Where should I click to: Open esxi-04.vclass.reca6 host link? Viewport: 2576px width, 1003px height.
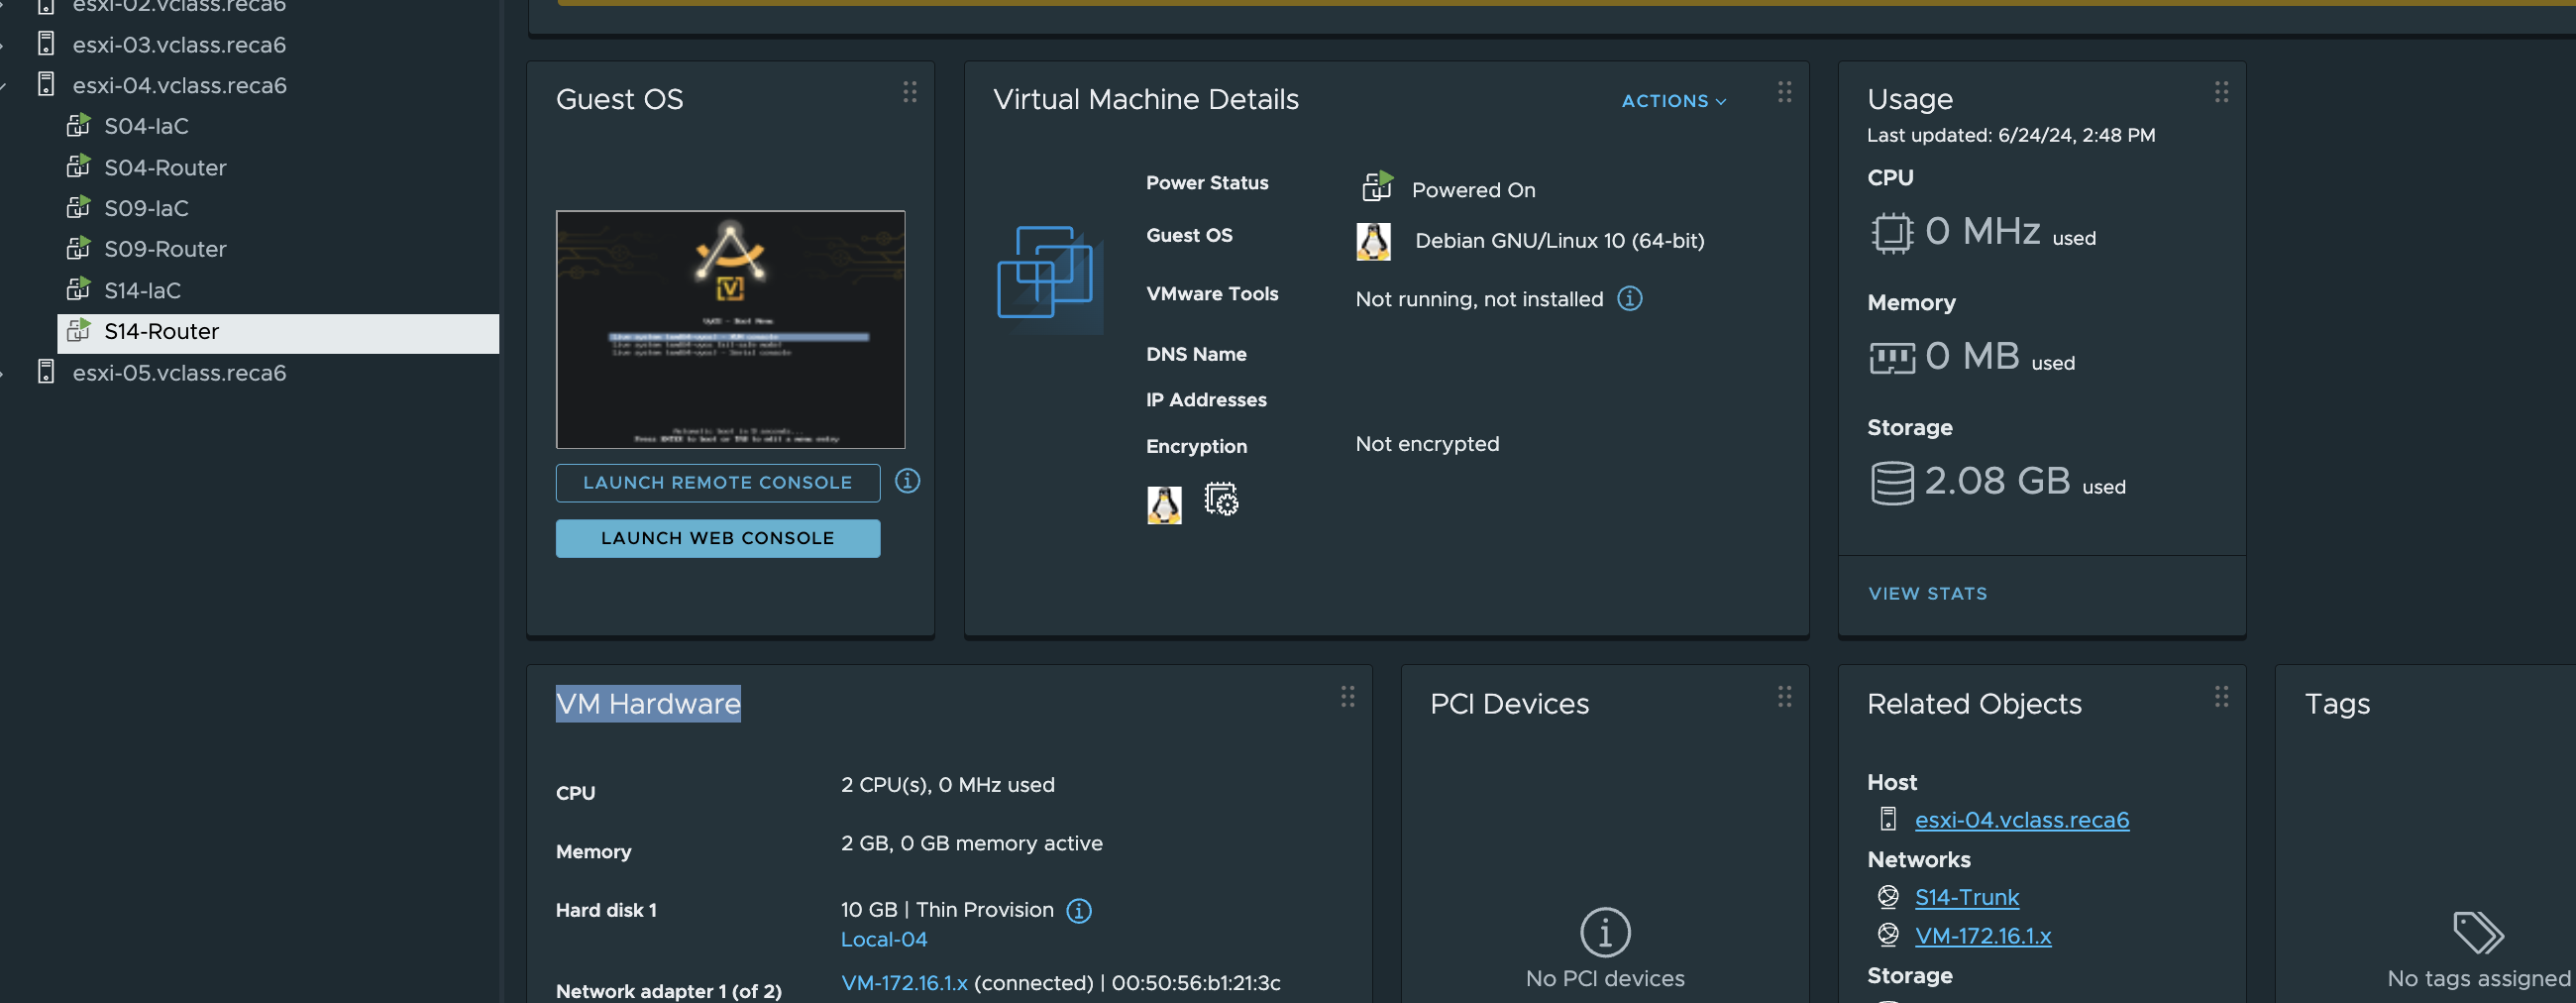click(2022, 819)
